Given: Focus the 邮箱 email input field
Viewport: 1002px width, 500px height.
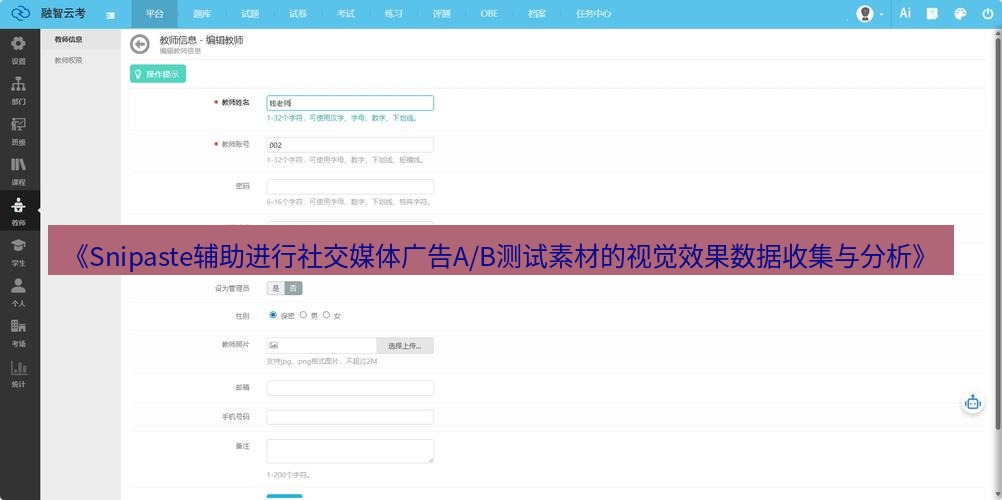Looking at the screenshot, I should pyautogui.click(x=350, y=388).
